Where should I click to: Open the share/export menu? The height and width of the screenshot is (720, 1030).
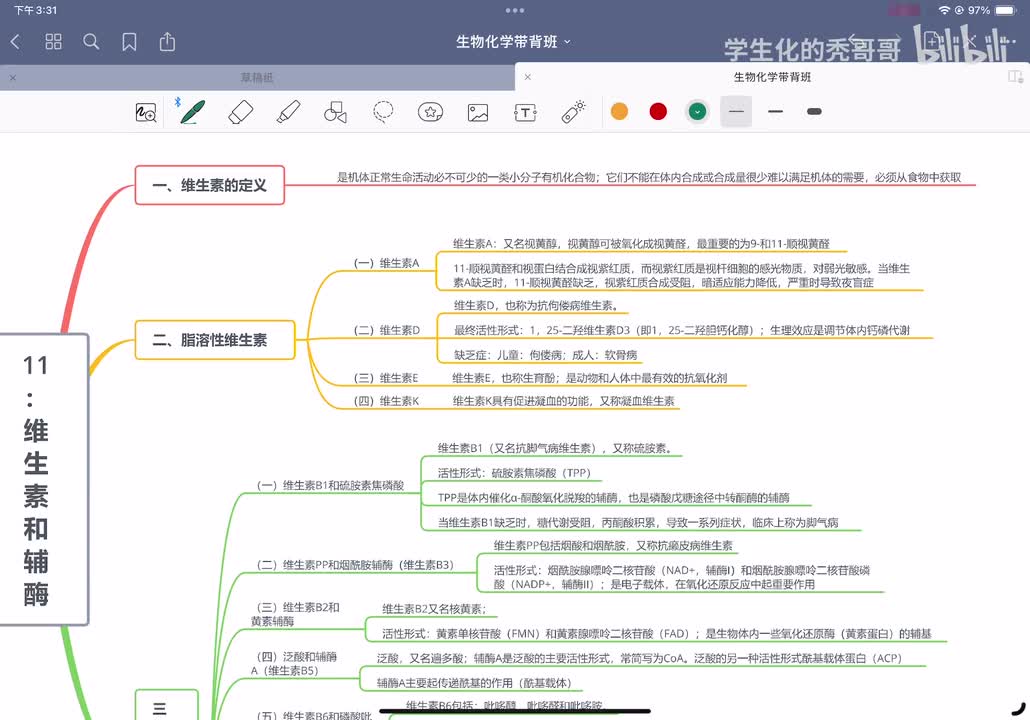coord(168,41)
